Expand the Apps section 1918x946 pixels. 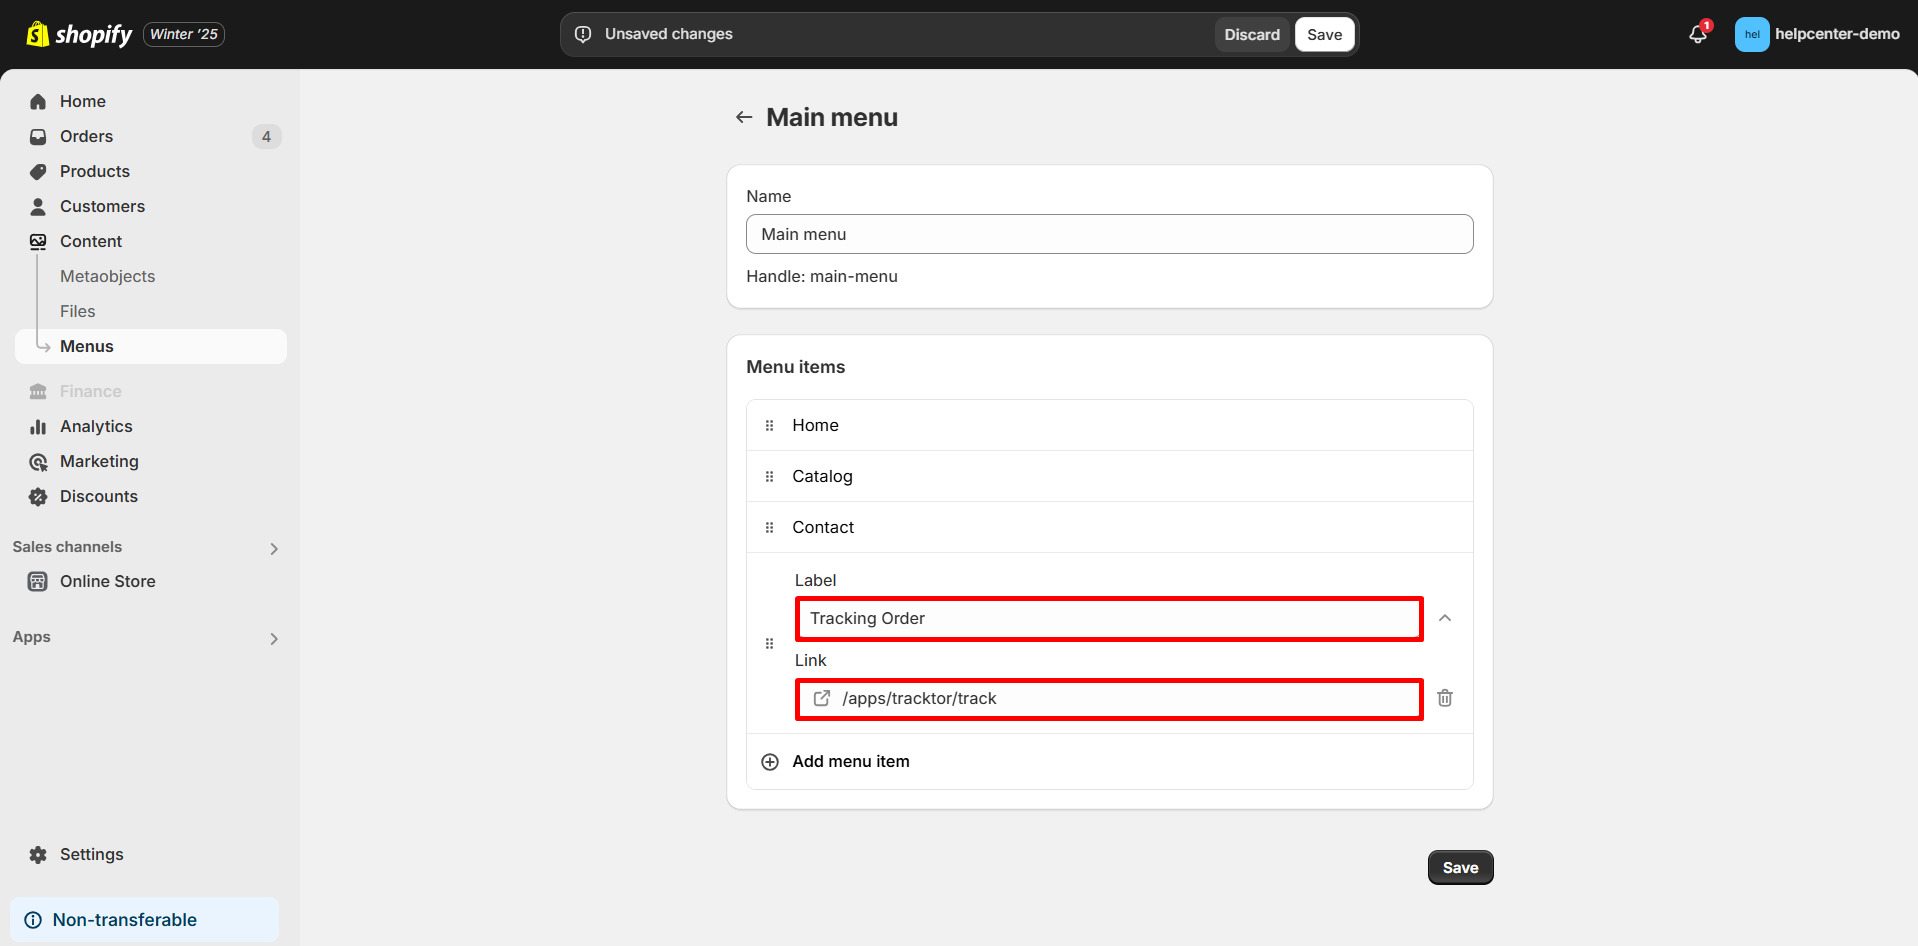pos(273,638)
